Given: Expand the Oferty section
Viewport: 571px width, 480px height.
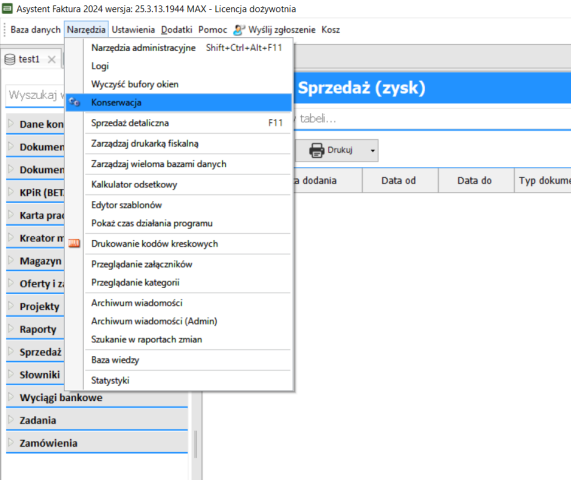Looking at the screenshot, I should [11, 283].
